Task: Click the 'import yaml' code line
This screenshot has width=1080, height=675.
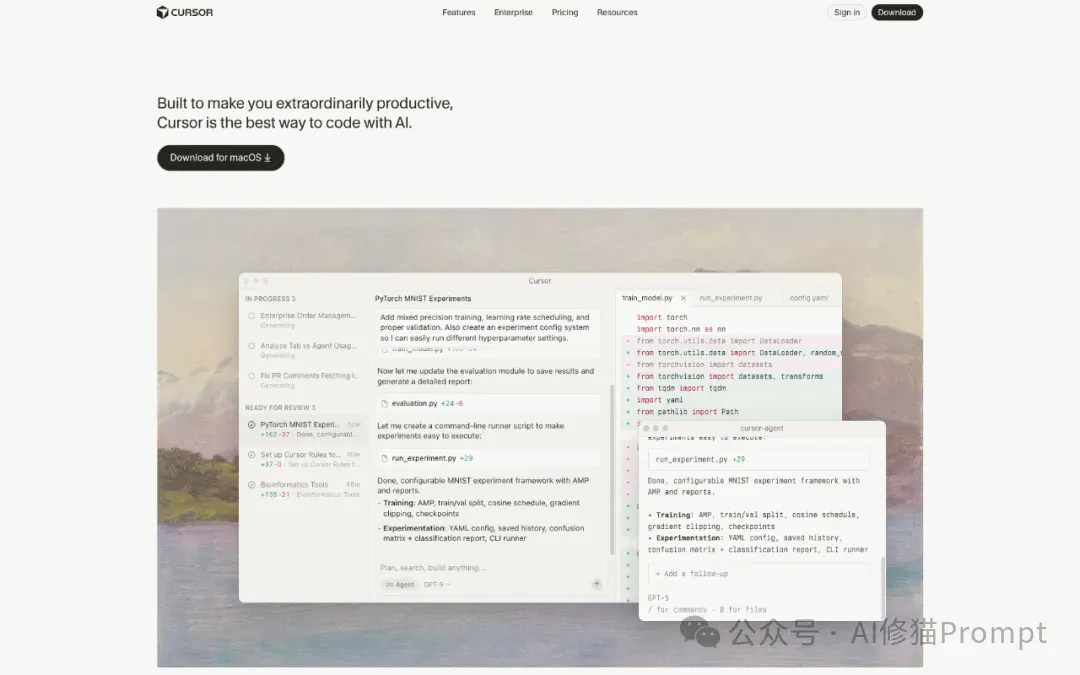Action: [x=660, y=400]
